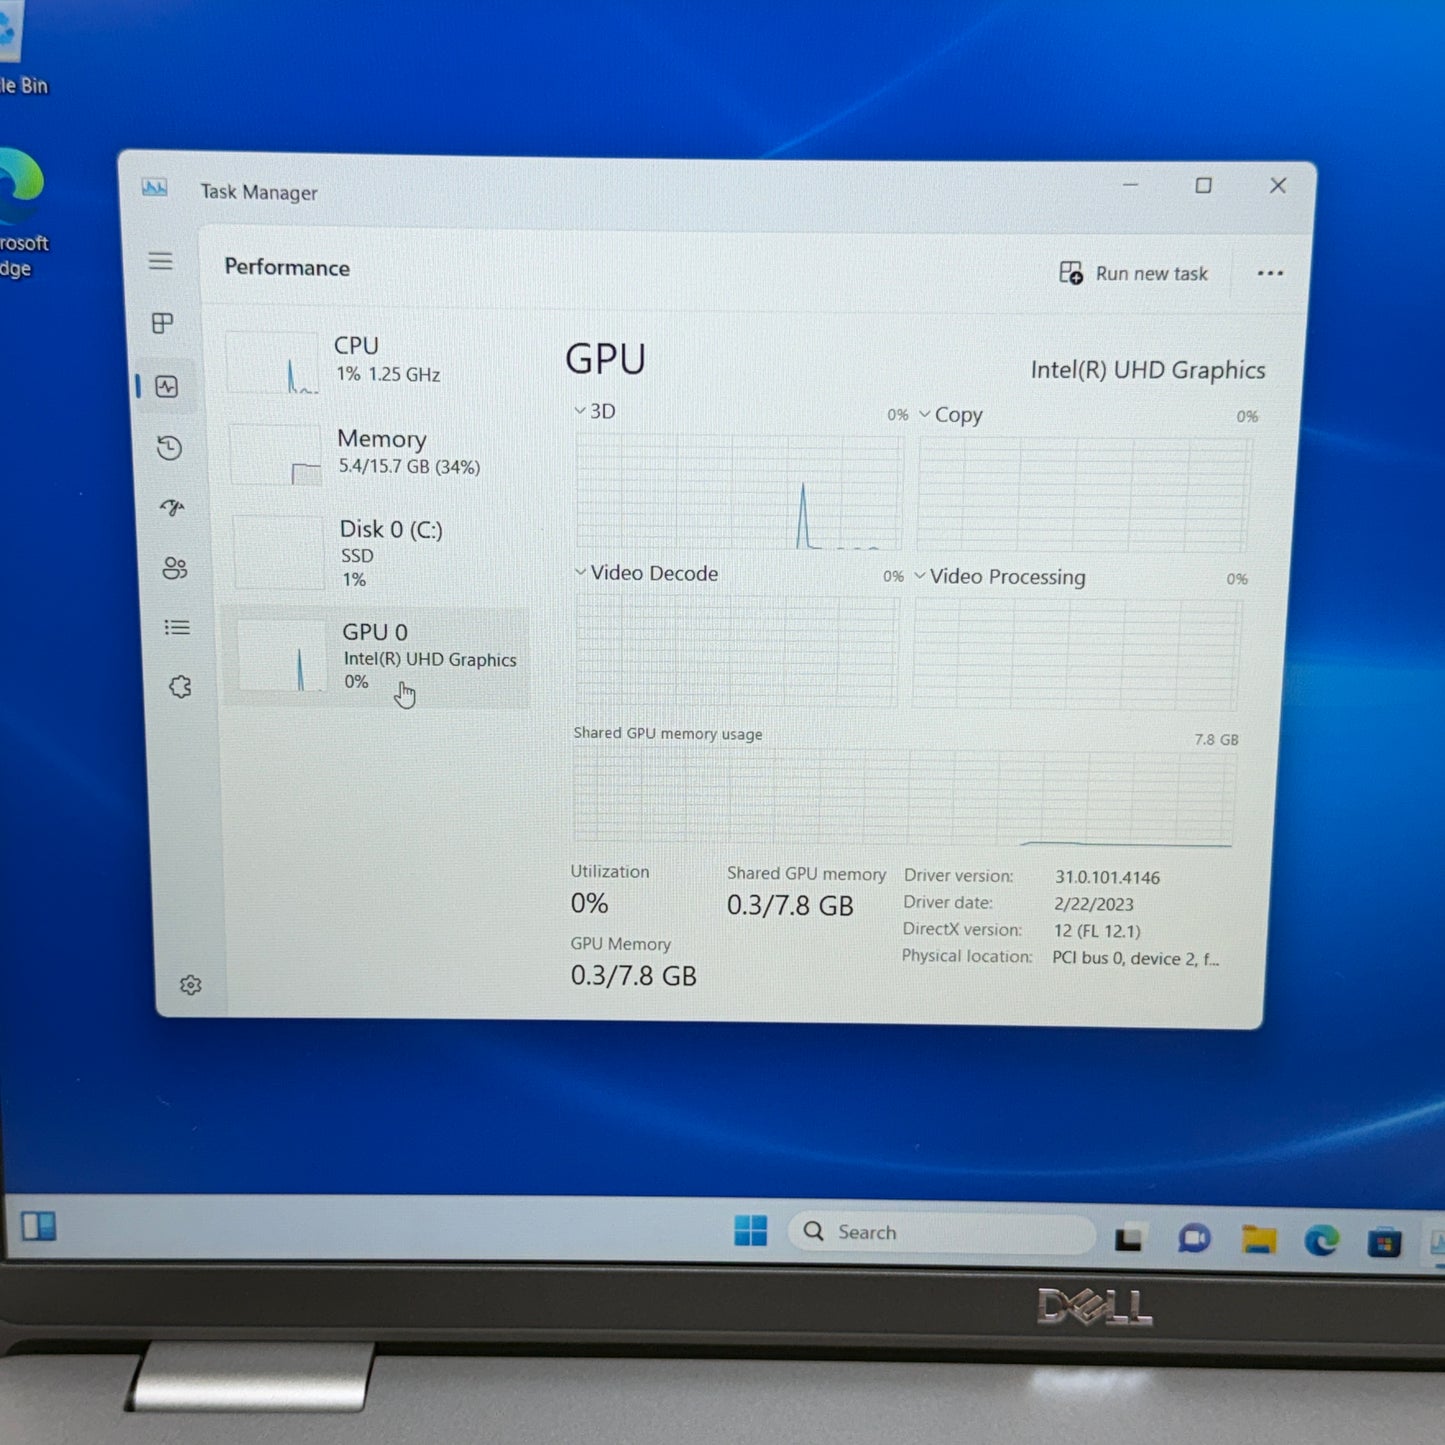Click the Utilization 0% value

[x=589, y=903]
